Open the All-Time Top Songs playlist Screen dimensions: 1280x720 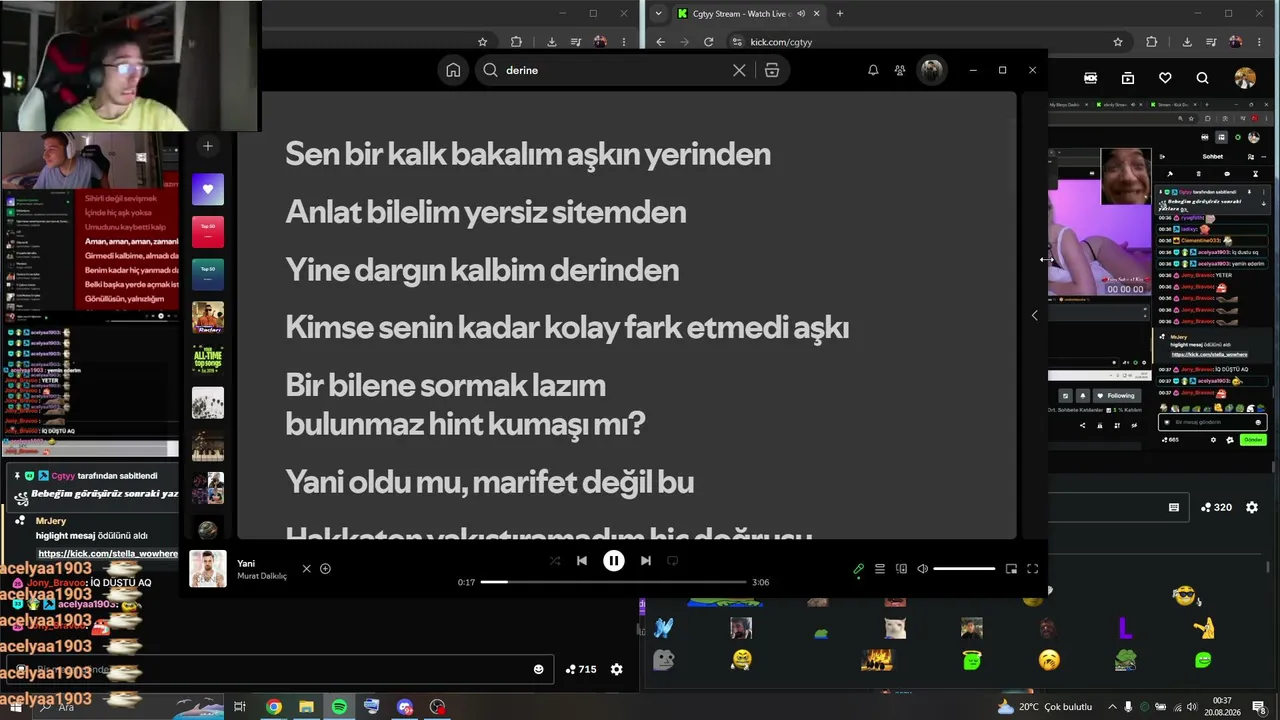pyautogui.click(x=208, y=360)
